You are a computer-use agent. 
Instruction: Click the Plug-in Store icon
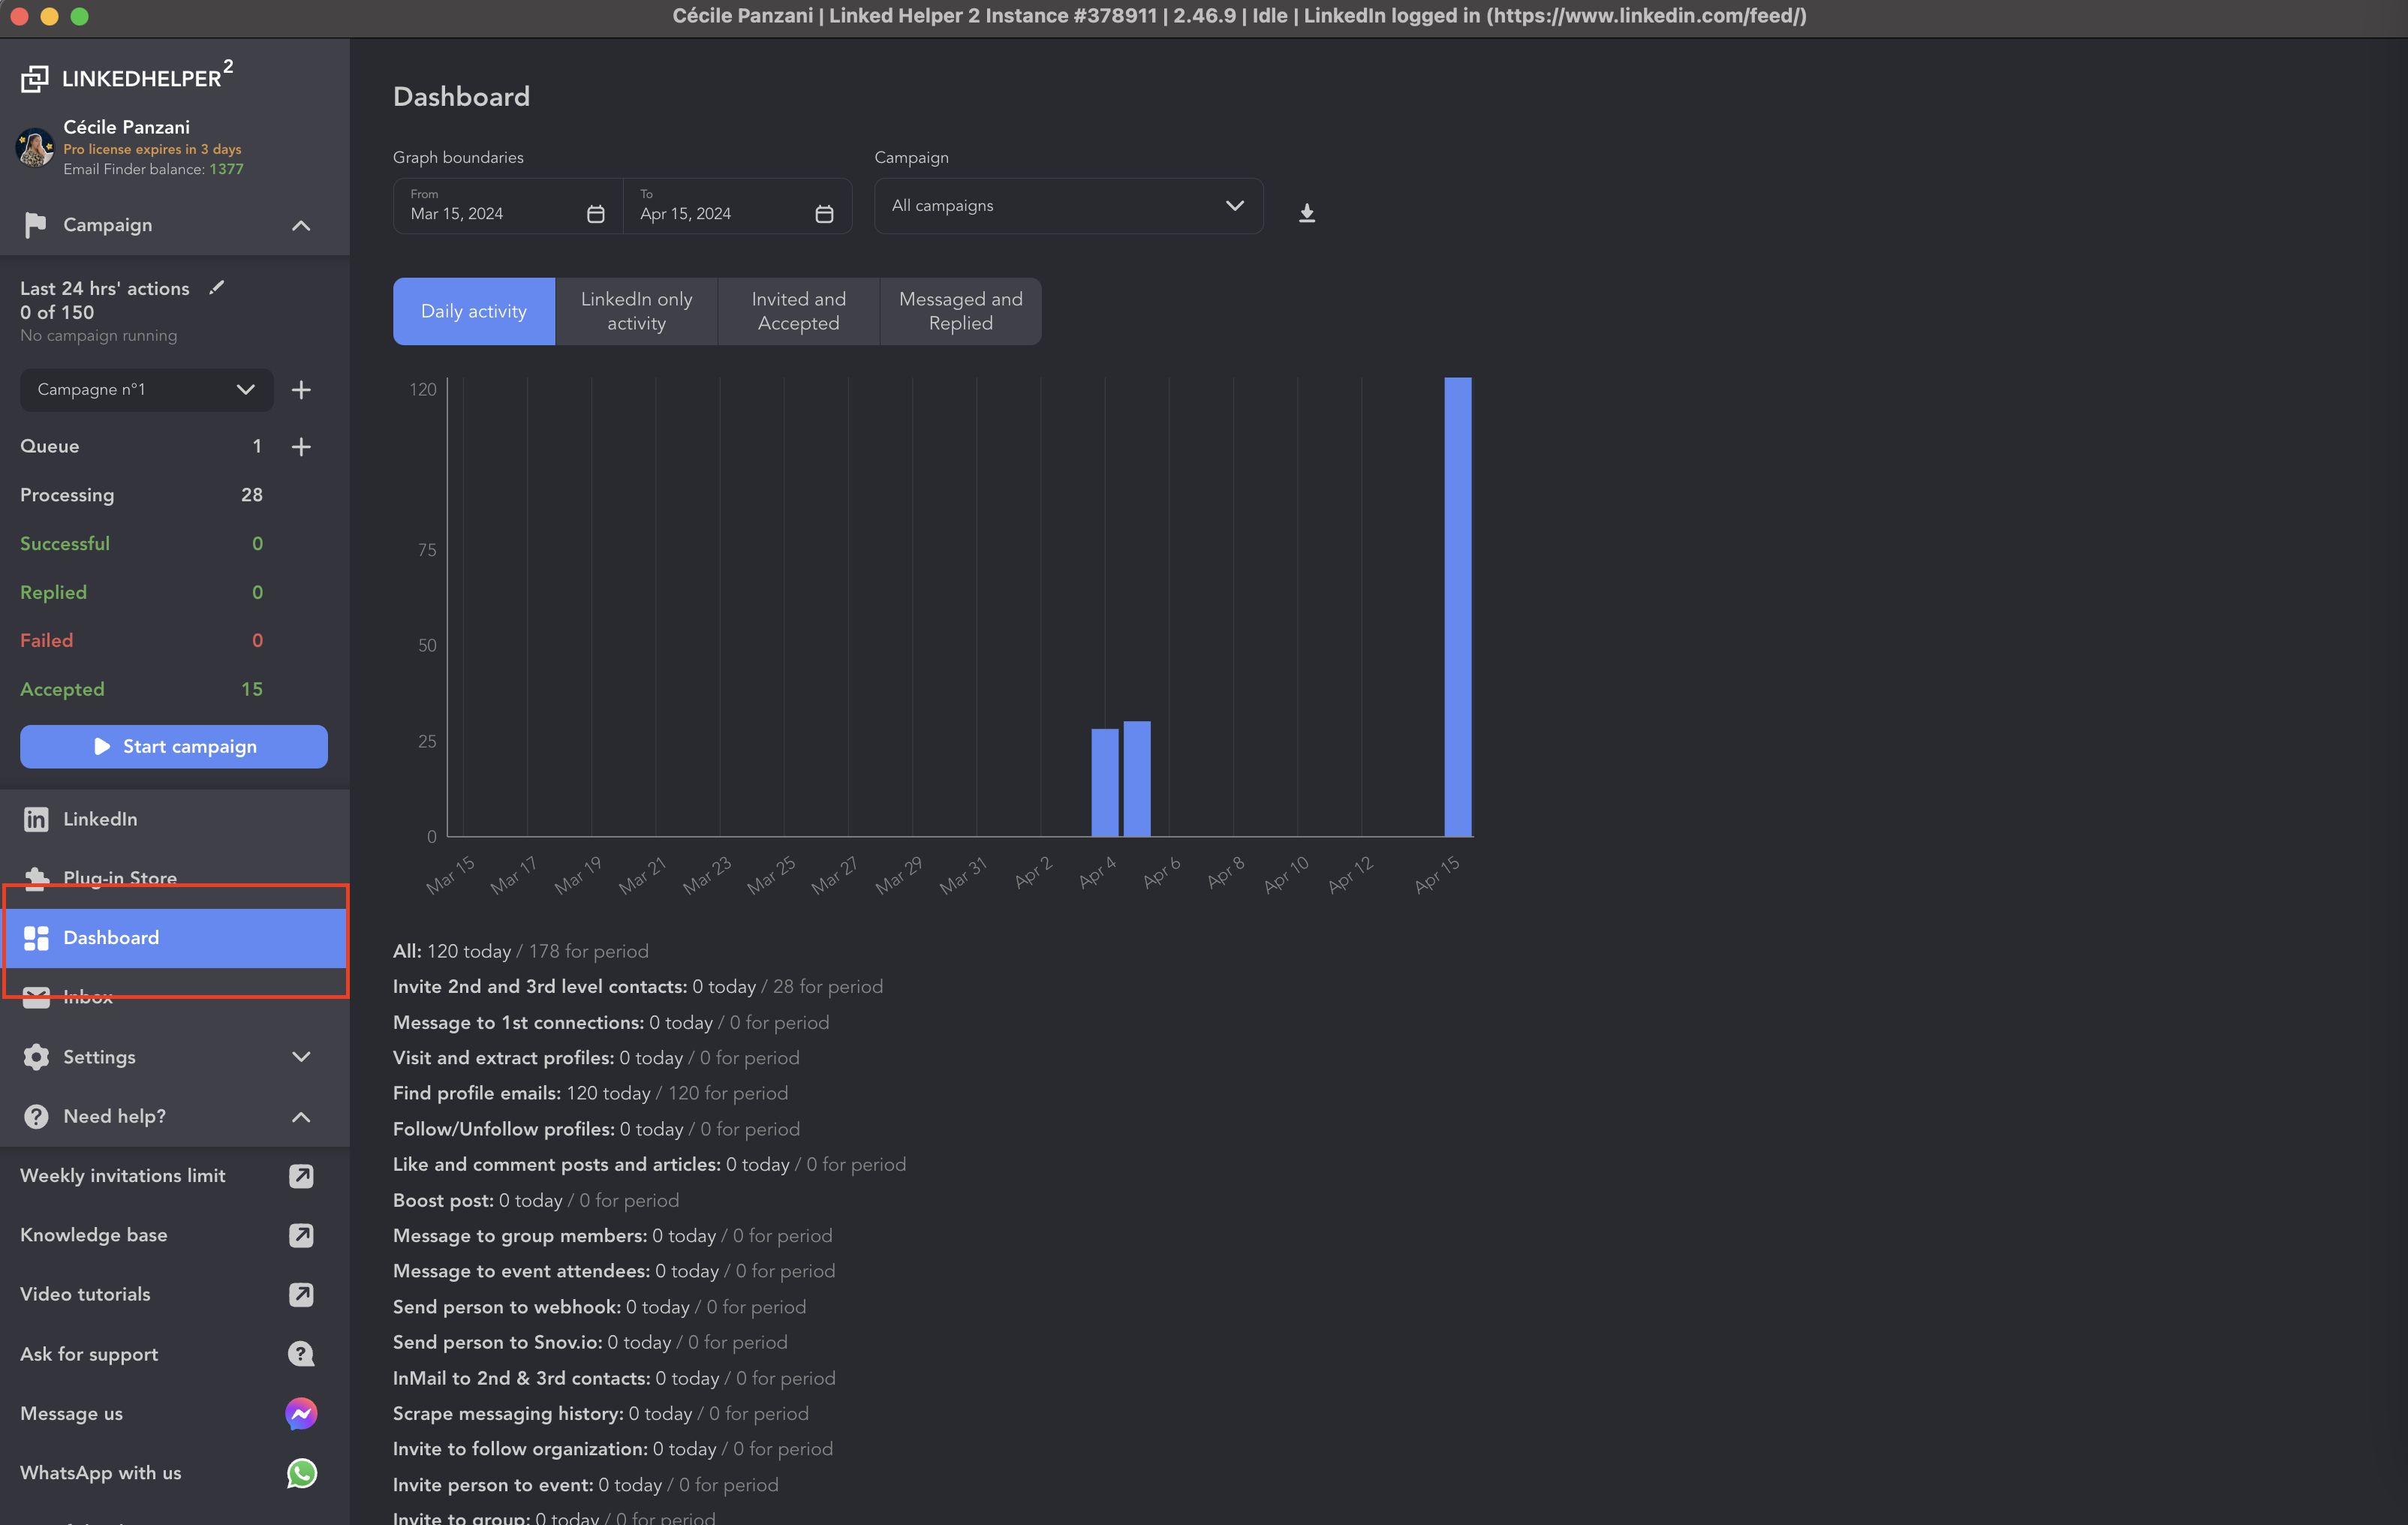37,877
